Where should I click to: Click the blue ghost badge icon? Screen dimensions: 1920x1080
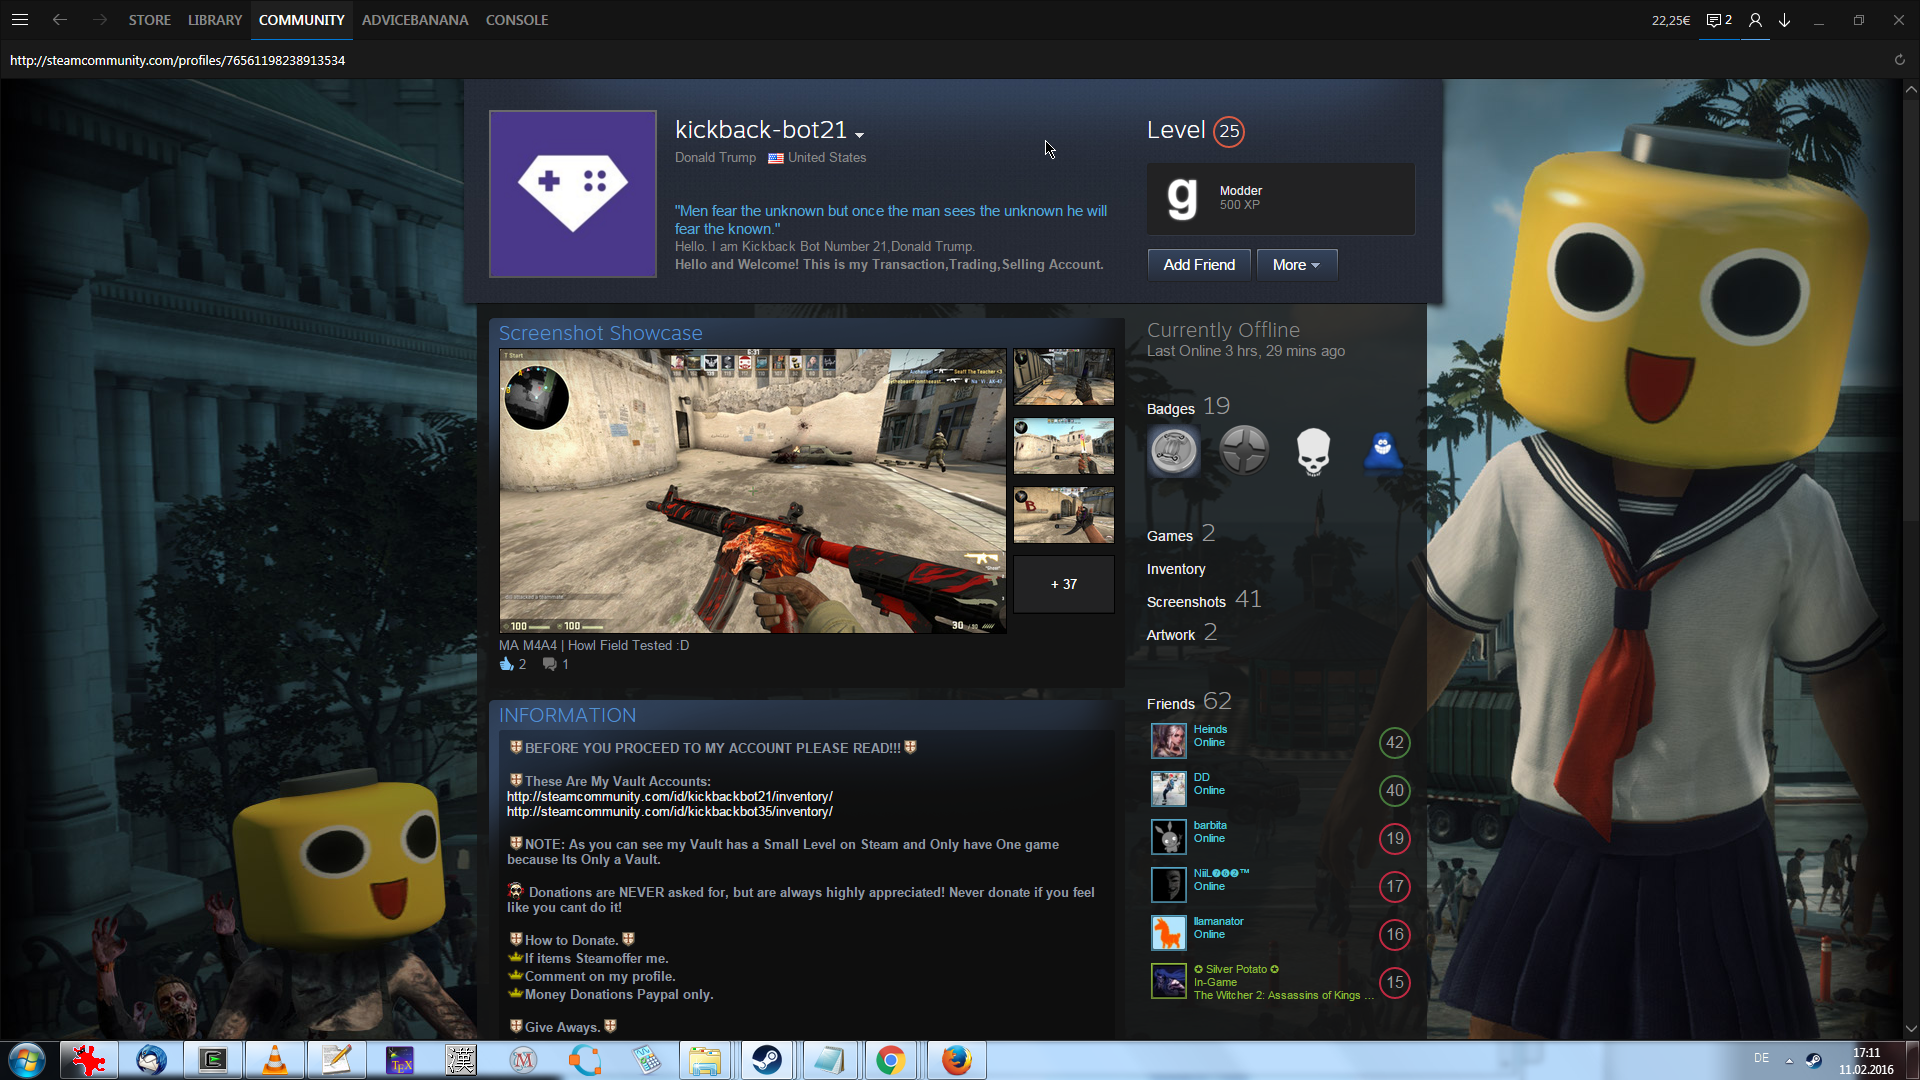[x=1383, y=451]
